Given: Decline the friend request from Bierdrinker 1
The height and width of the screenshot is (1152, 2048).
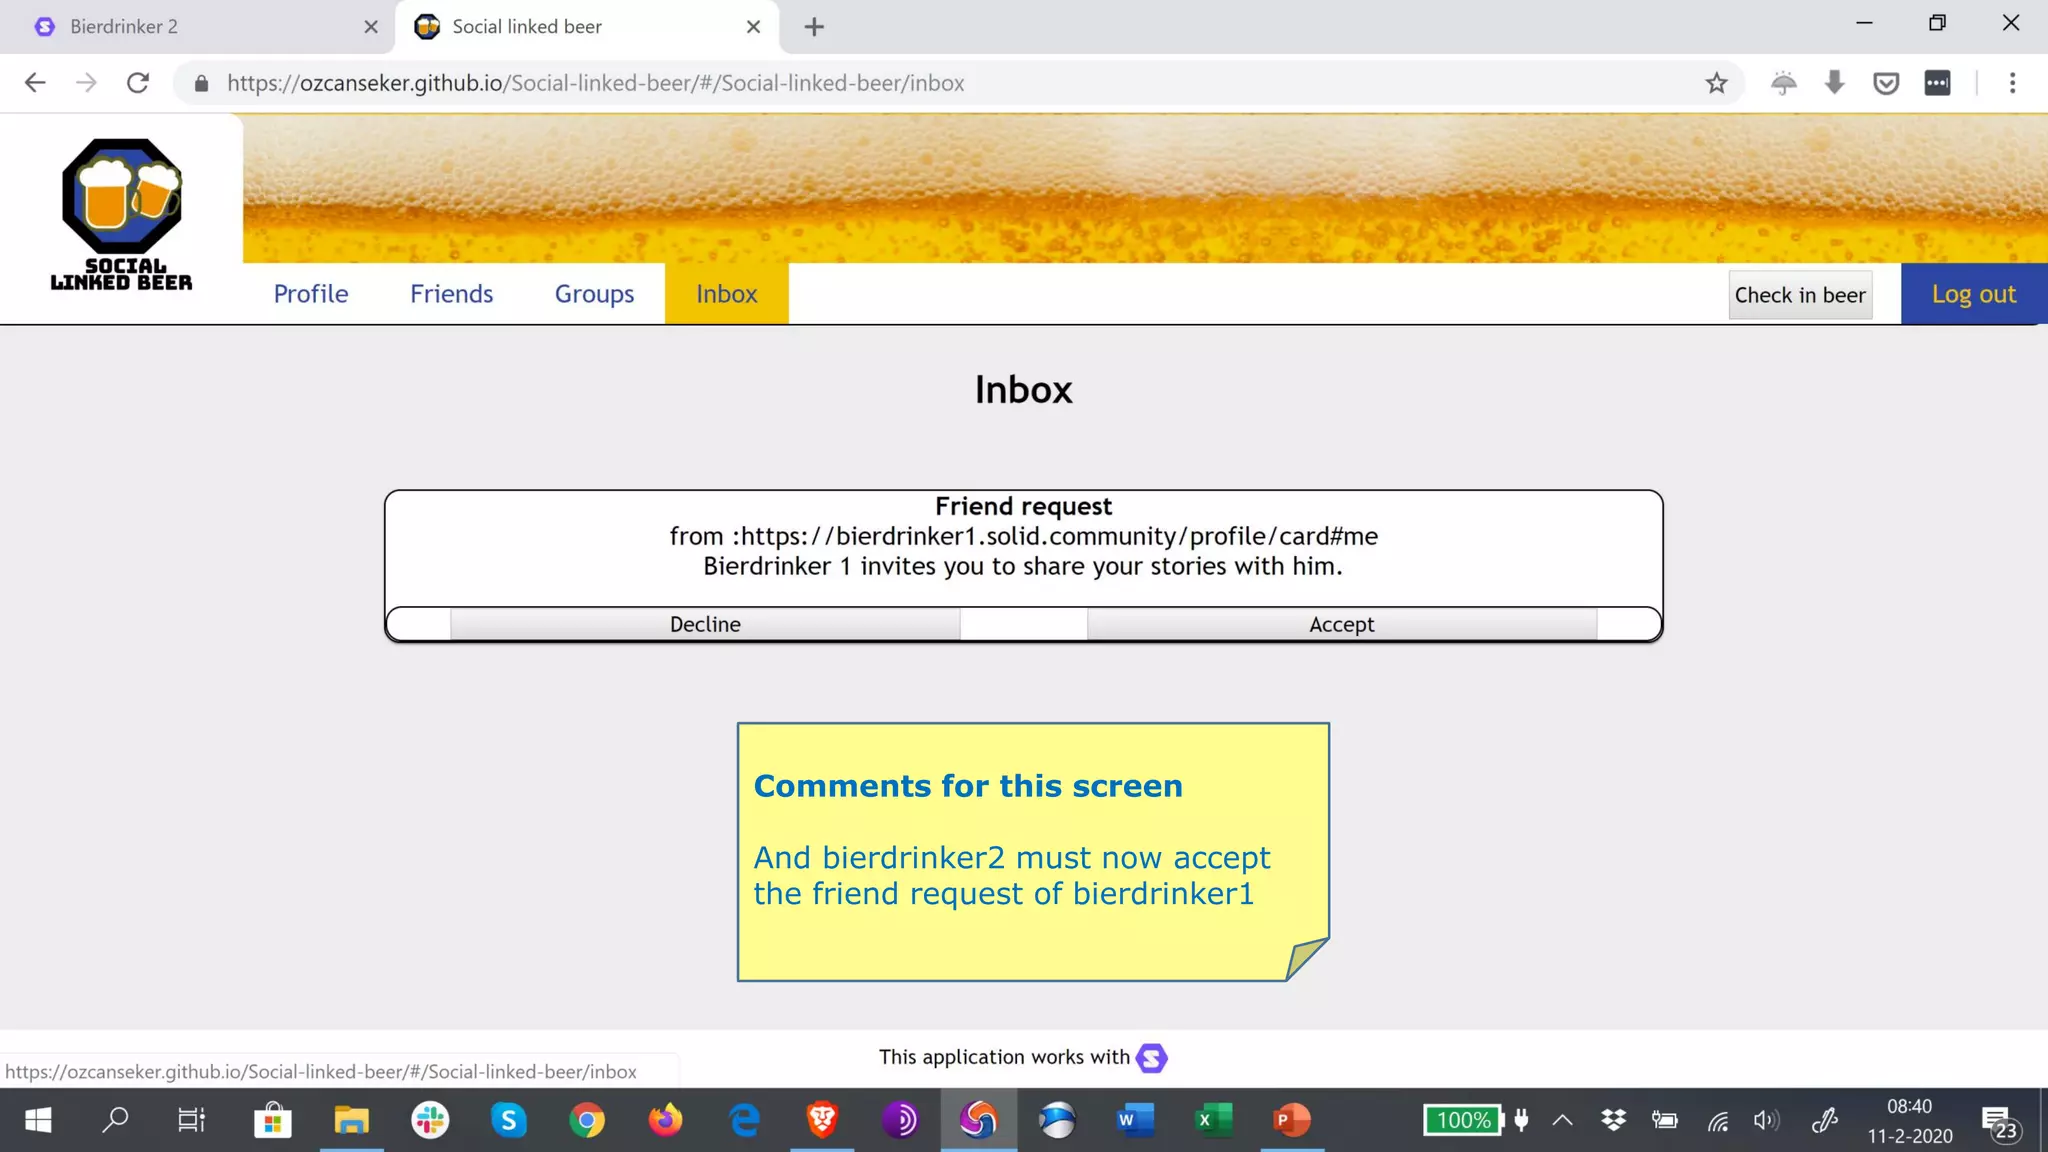Looking at the screenshot, I should (705, 624).
